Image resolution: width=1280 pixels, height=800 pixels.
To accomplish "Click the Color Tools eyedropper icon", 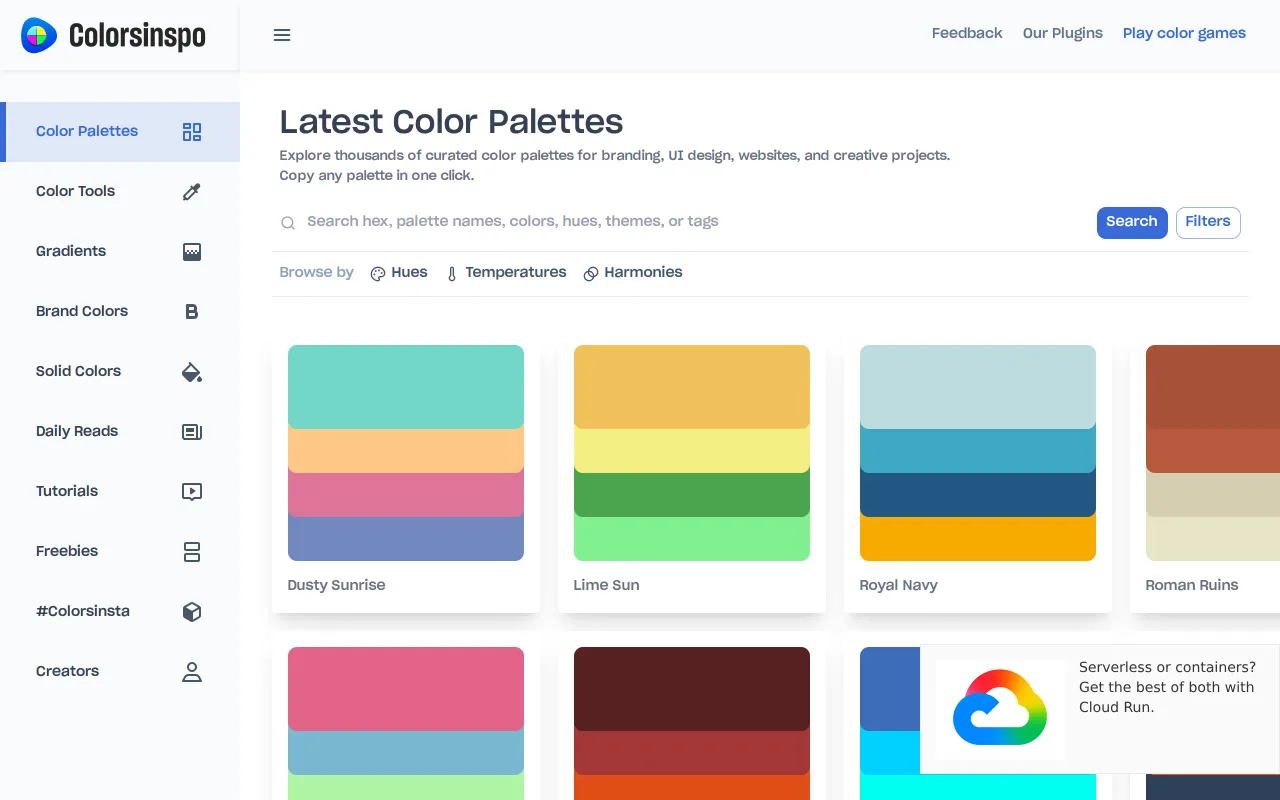I will click(x=192, y=192).
